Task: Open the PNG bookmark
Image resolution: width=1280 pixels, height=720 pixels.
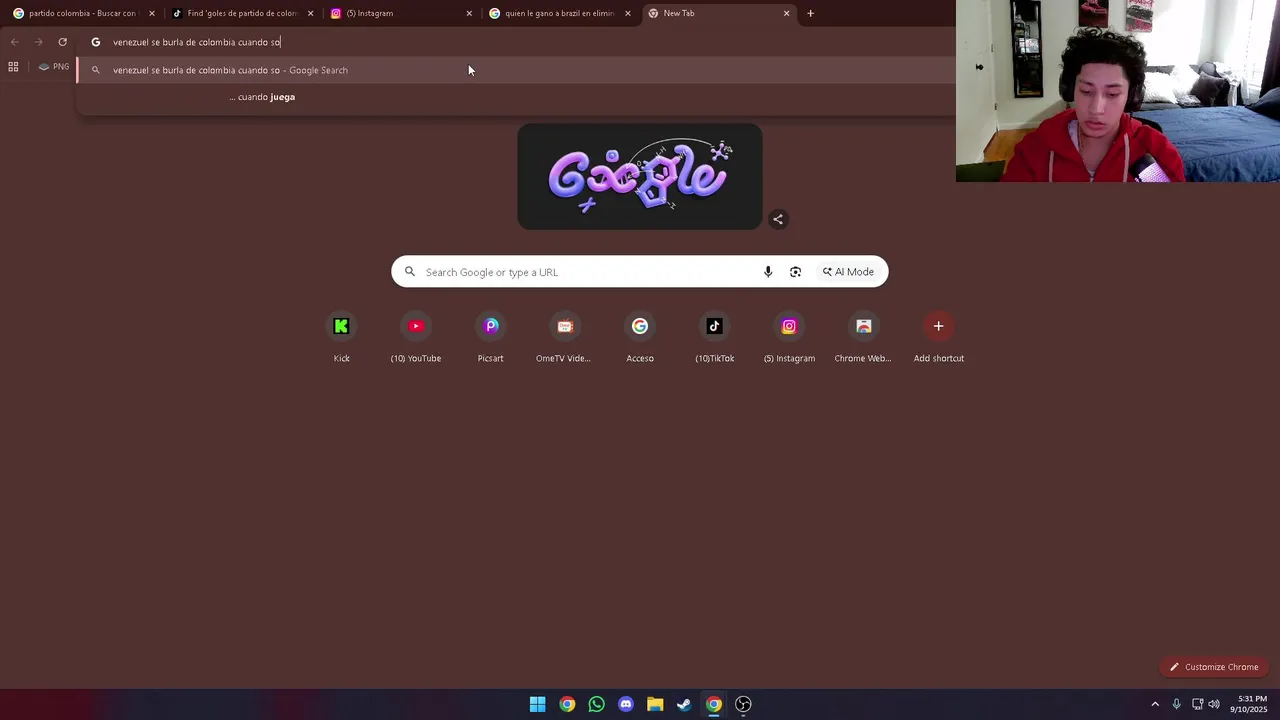Action: [53, 67]
